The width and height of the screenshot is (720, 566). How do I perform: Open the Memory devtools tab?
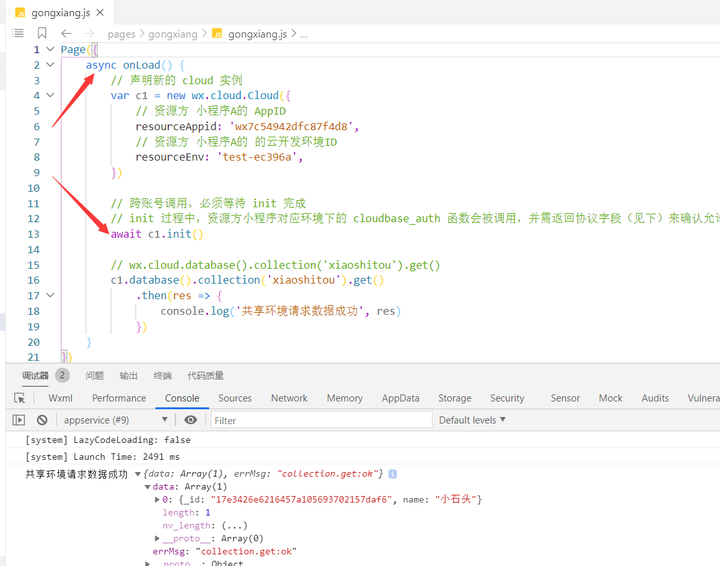coord(344,398)
